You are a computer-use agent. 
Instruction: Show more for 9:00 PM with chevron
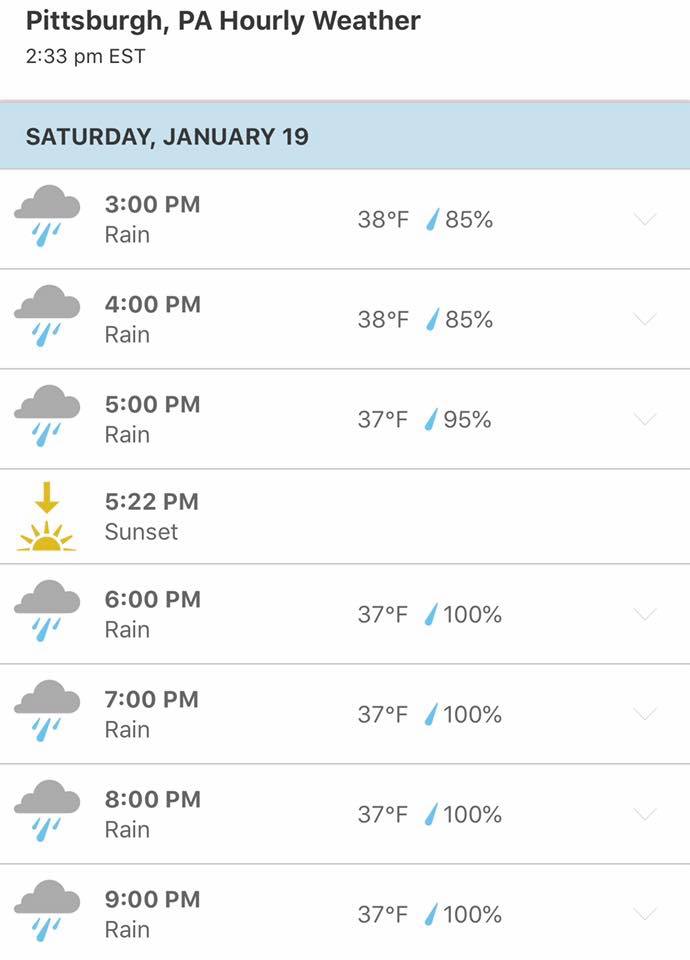645,914
